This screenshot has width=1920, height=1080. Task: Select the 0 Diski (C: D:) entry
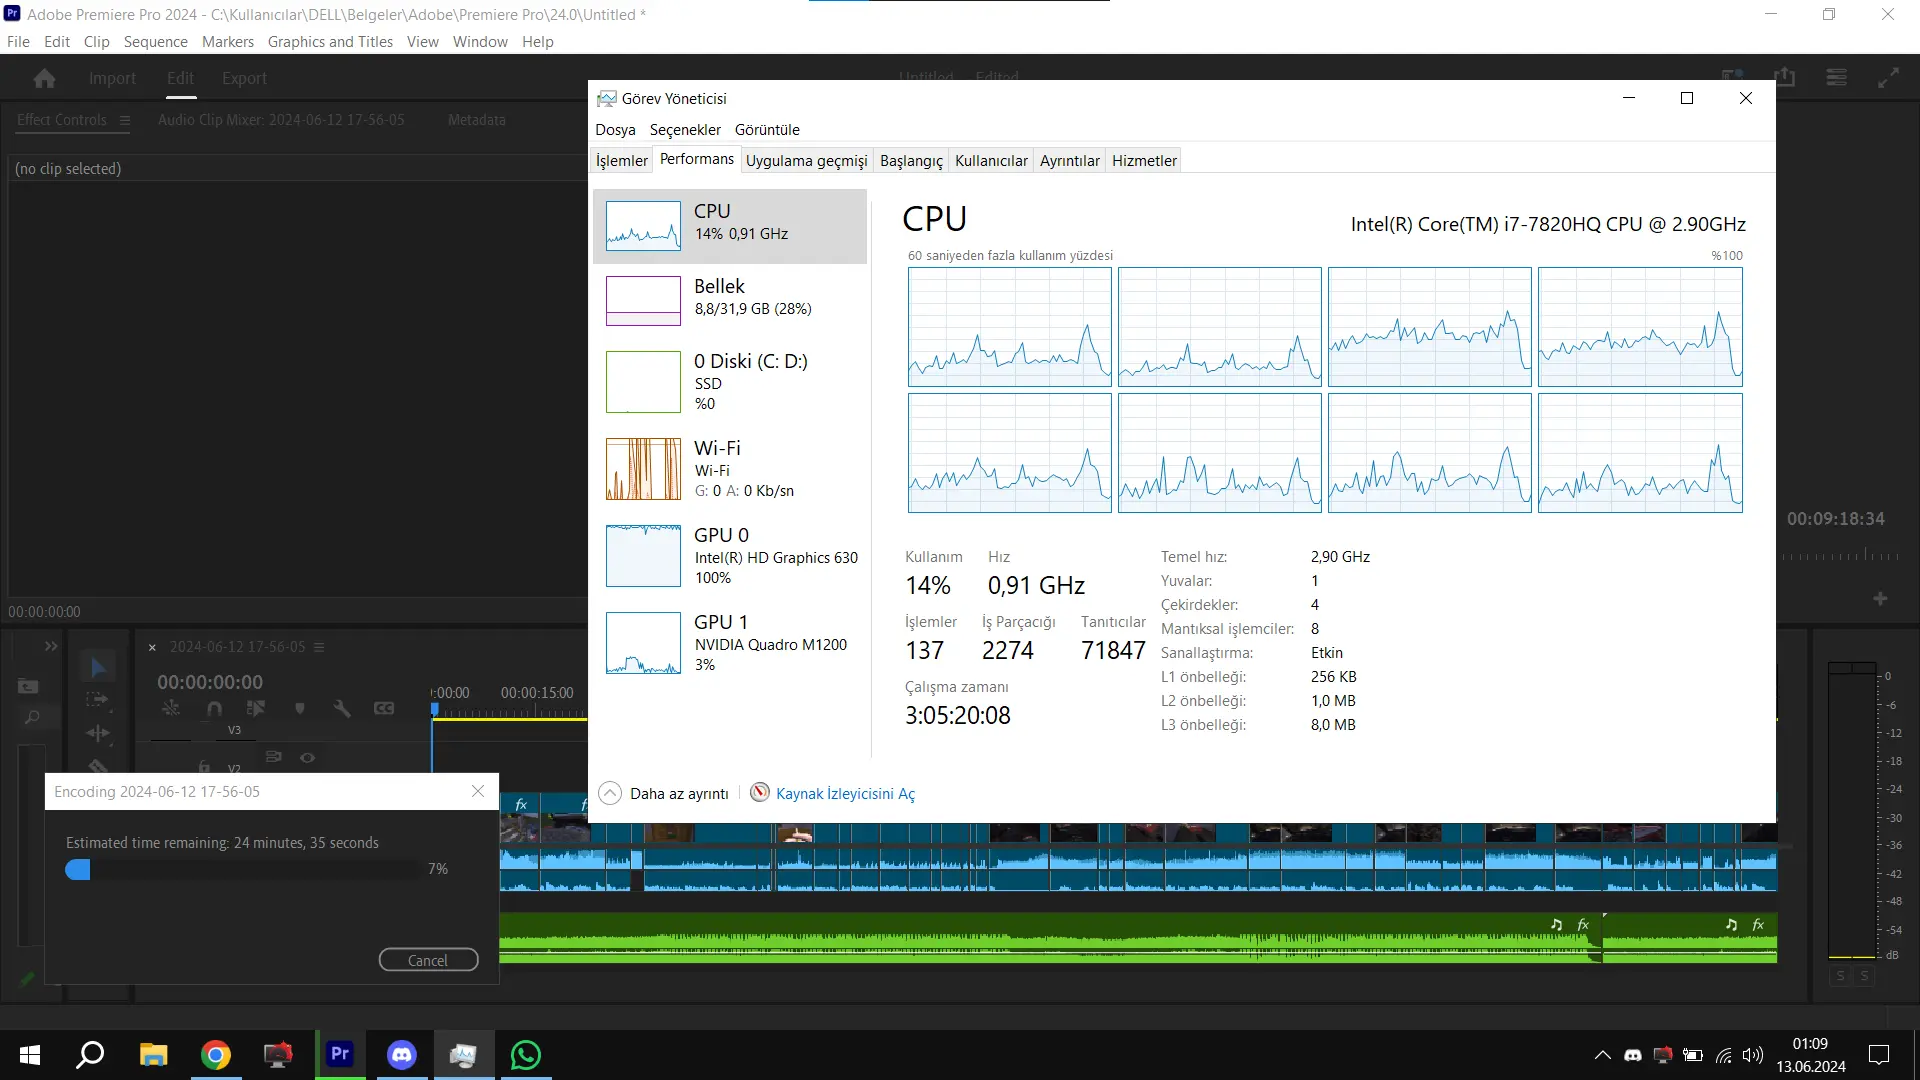730,381
